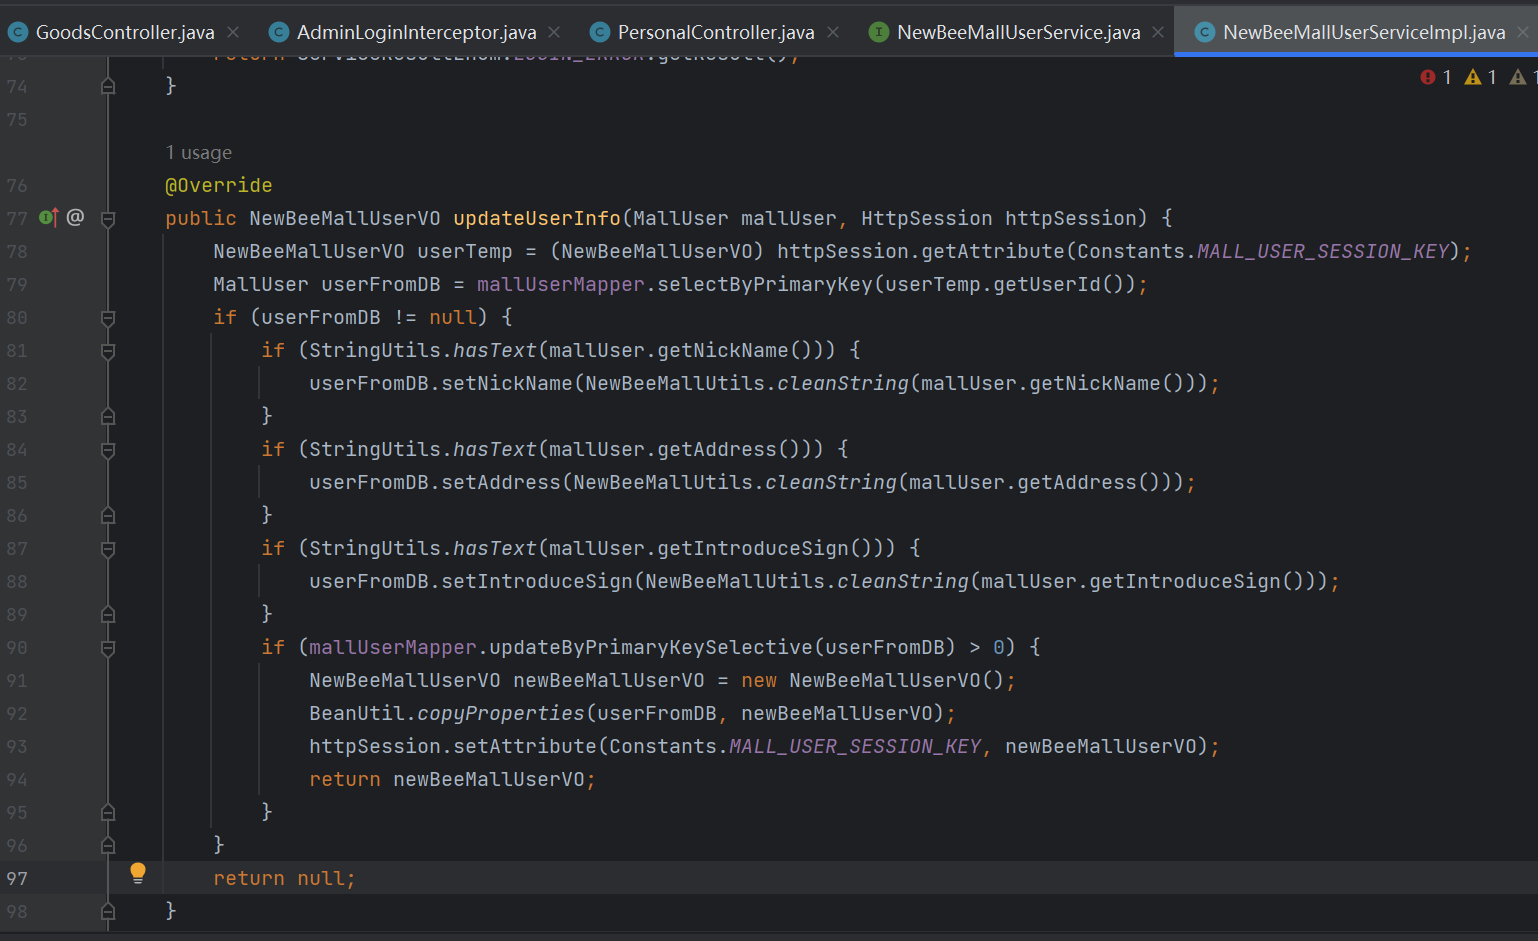This screenshot has width=1538, height=941.
Task: Collapse the userFromDB null check block at line 80
Action: [x=108, y=317]
